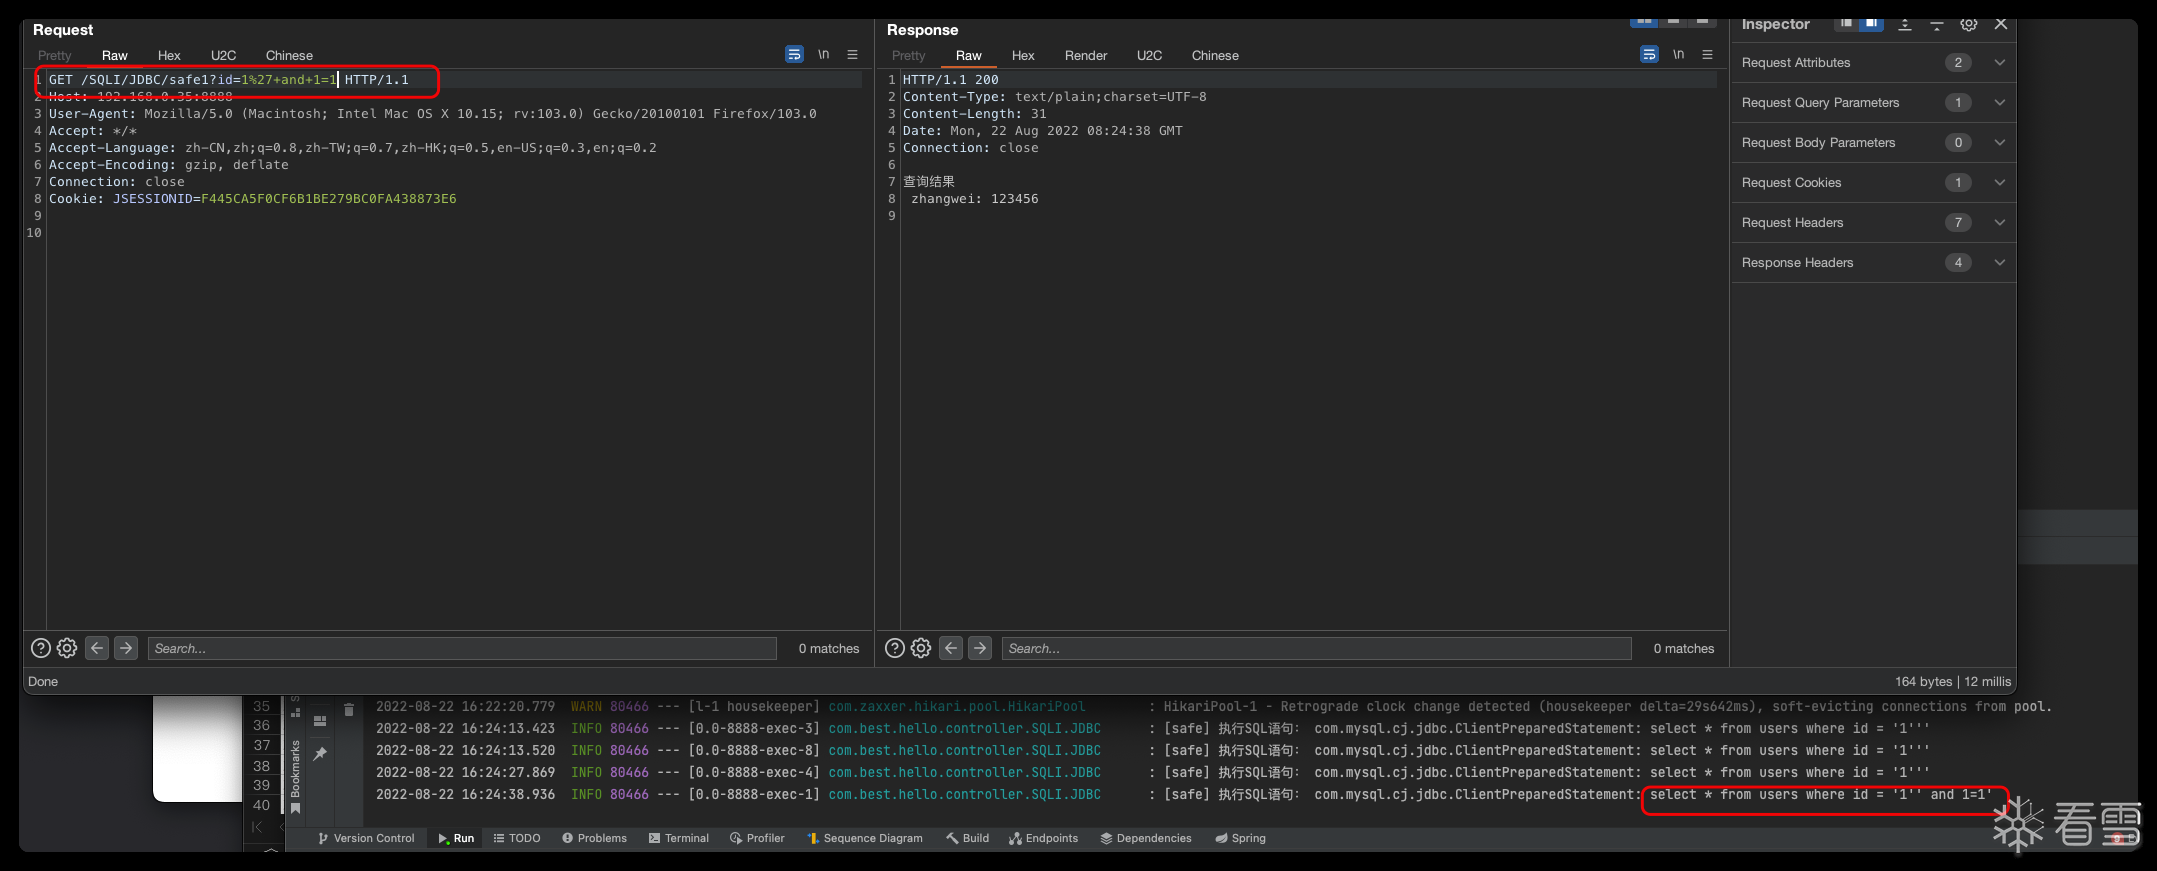2157x871 pixels.
Task: Expand the Request Cookies section
Action: coord(1999,183)
